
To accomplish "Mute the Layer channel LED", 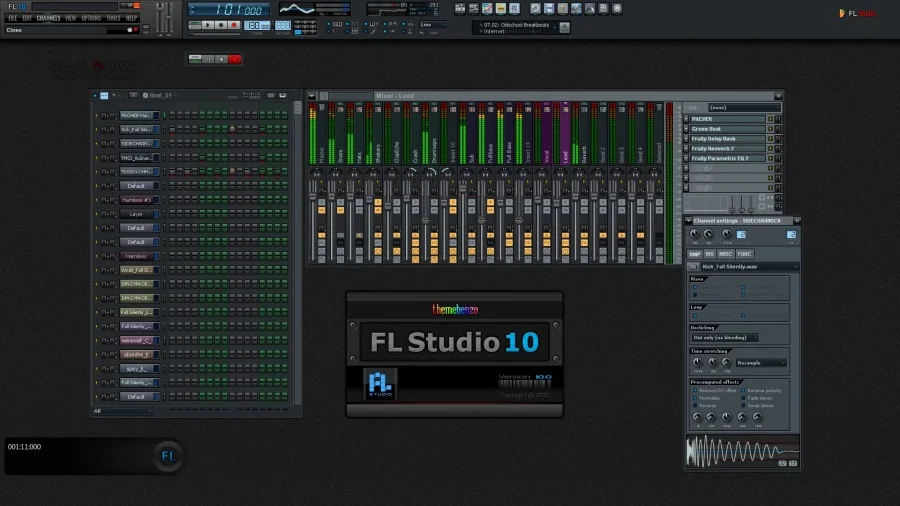I will (96, 214).
